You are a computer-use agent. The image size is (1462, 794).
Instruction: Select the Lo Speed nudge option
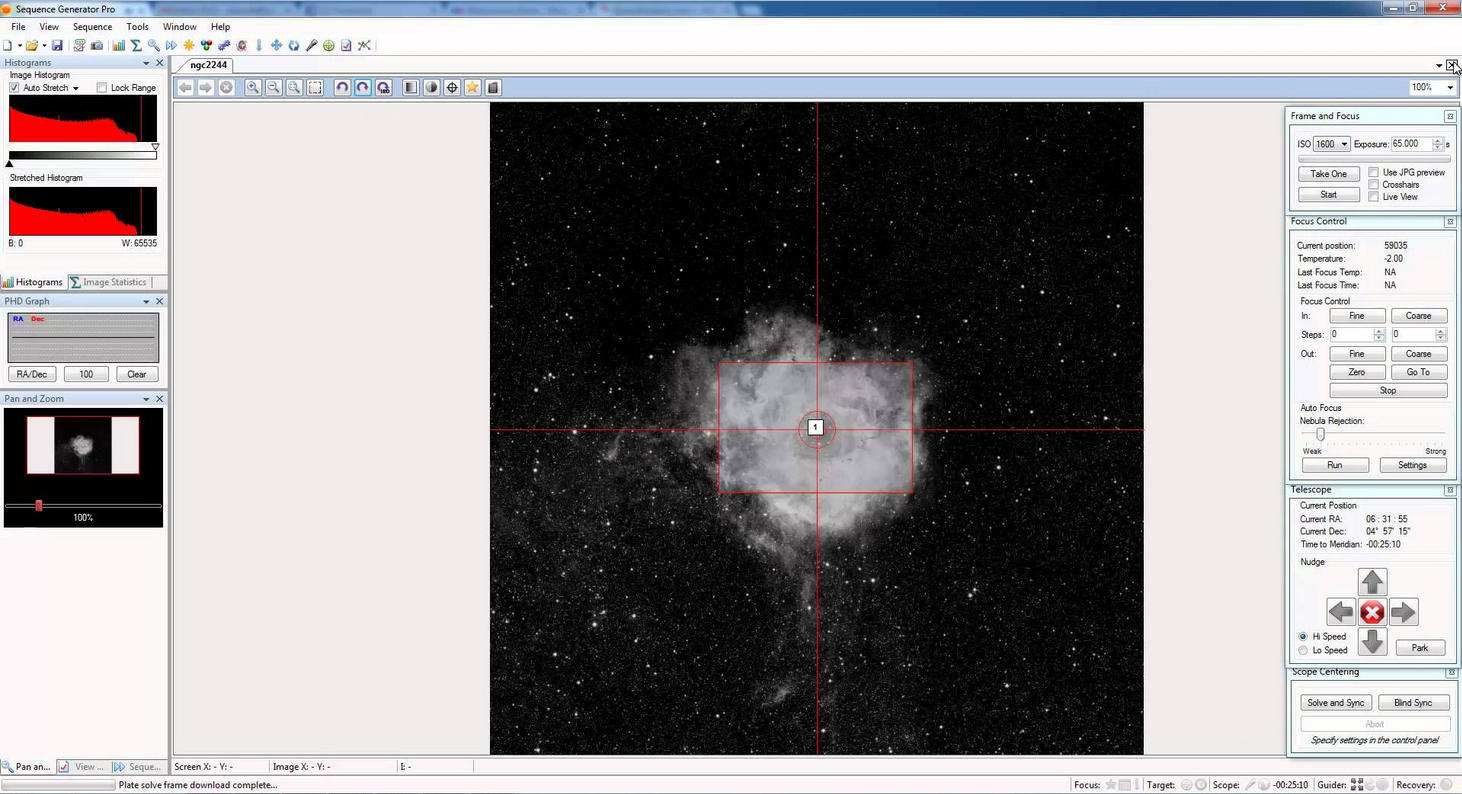click(x=1303, y=650)
